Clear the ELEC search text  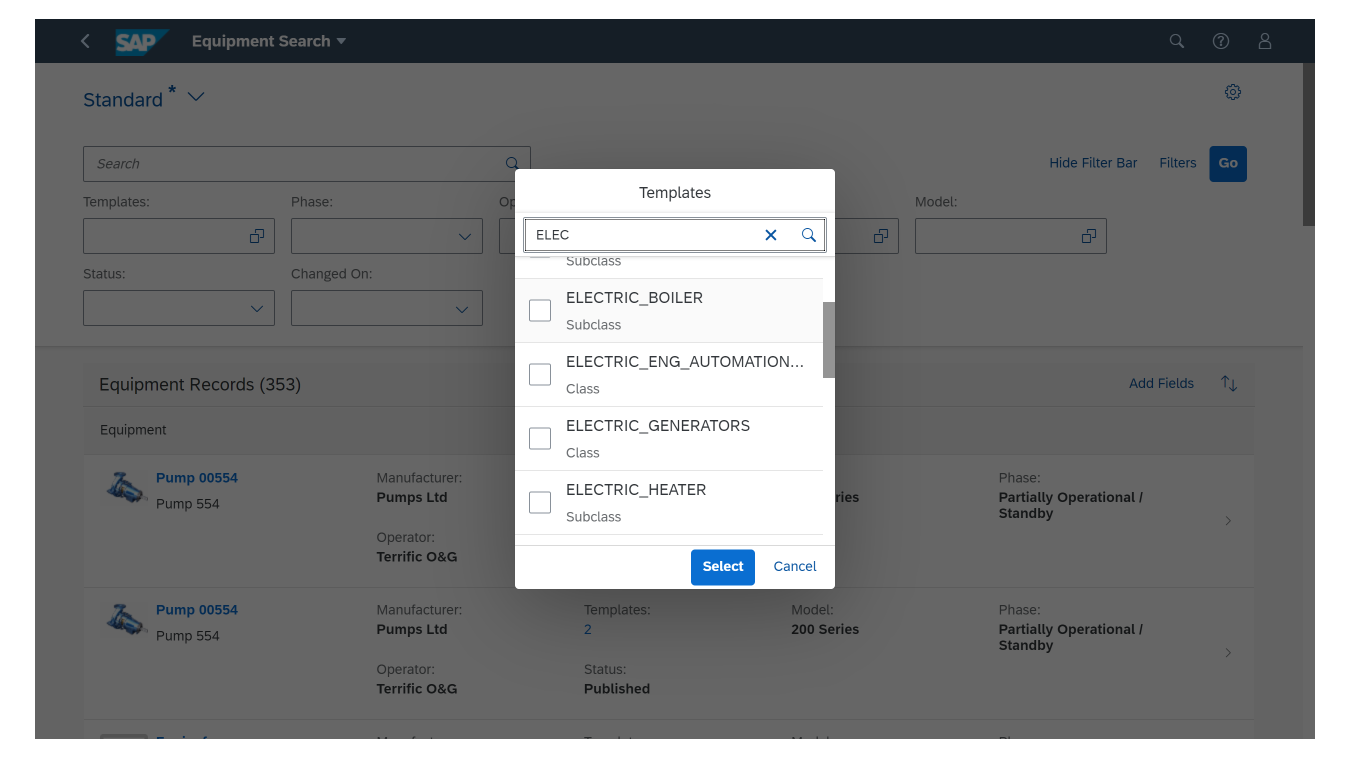tap(771, 235)
